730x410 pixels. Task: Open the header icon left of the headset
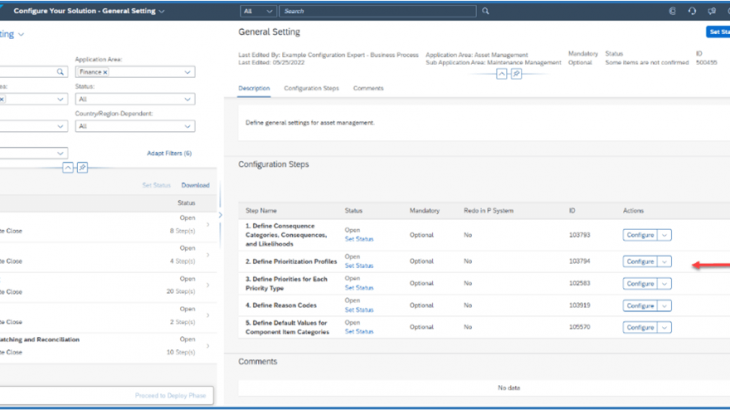click(672, 11)
